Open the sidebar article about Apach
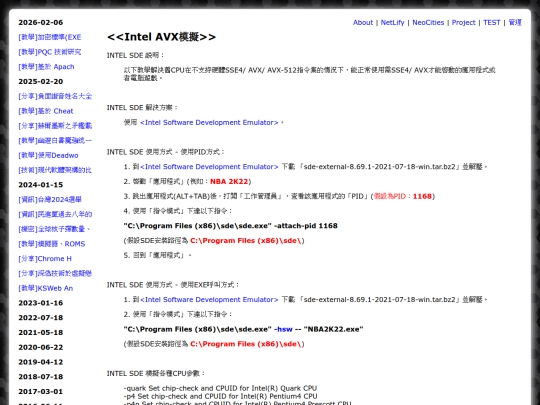Screen dimensions: 540x405 pyautogui.click(x=46, y=67)
